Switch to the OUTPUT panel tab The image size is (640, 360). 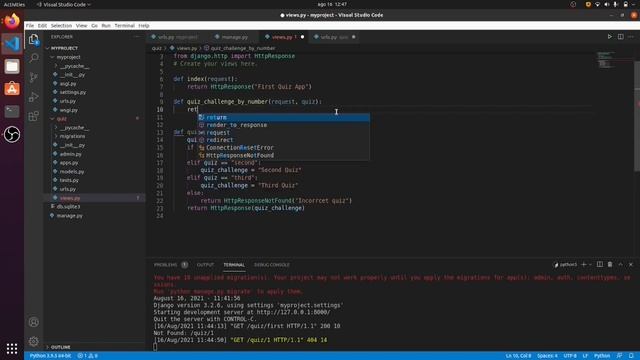(x=205, y=265)
